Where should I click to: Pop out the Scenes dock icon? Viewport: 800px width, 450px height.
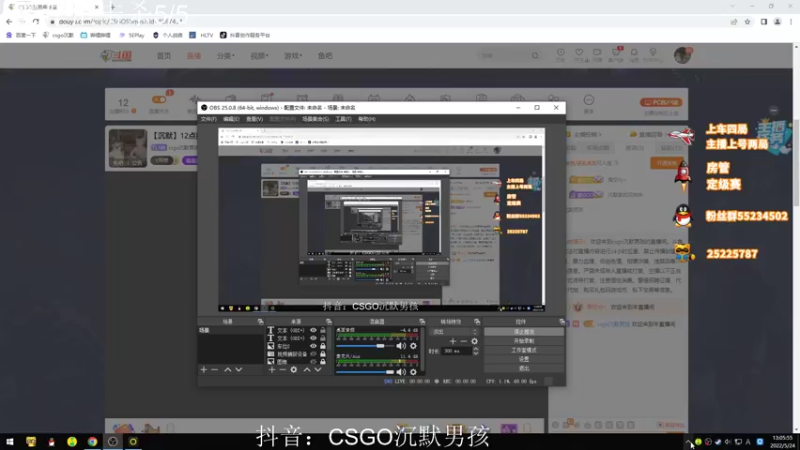tap(260, 321)
